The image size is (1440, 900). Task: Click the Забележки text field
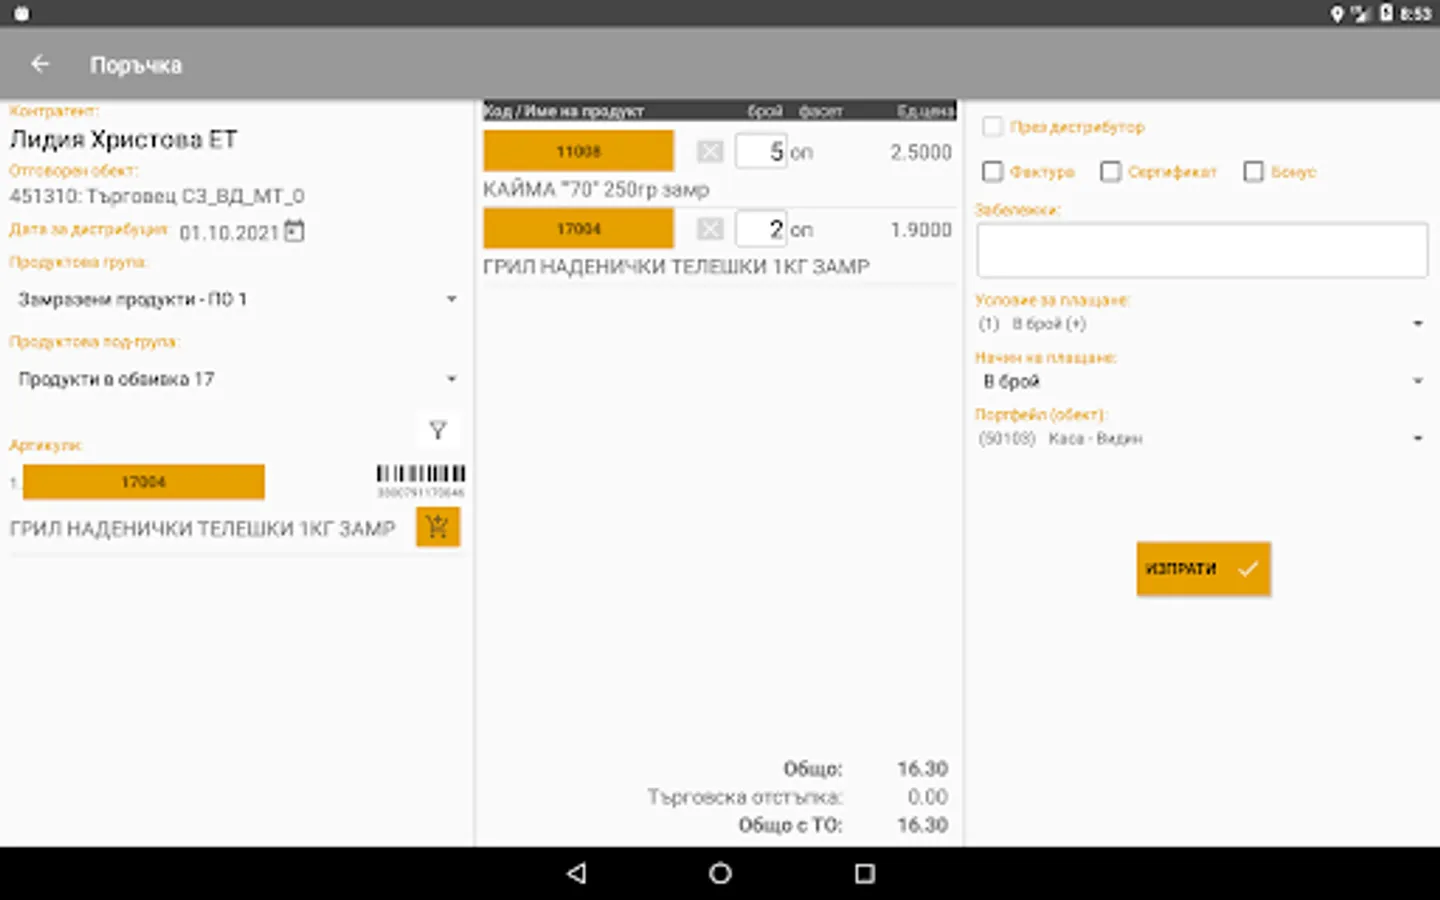pyautogui.click(x=1201, y=250)
